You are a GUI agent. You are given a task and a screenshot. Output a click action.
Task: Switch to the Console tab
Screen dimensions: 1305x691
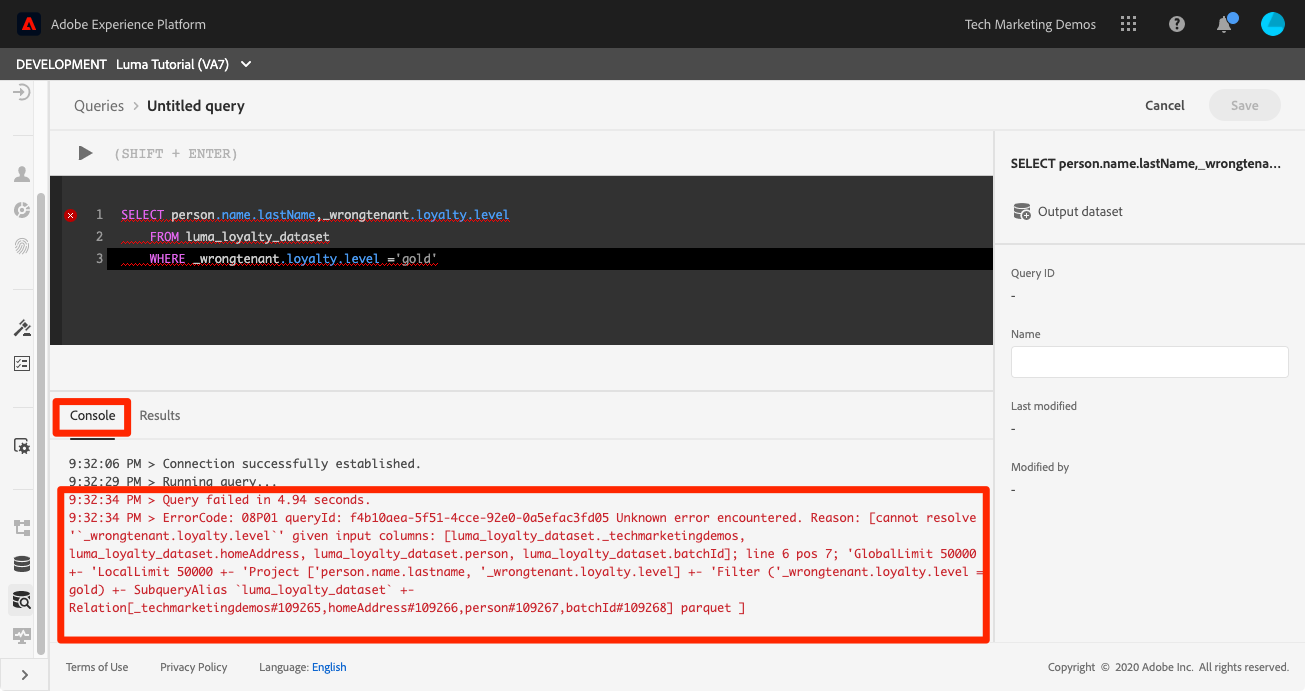click(92, 416)
